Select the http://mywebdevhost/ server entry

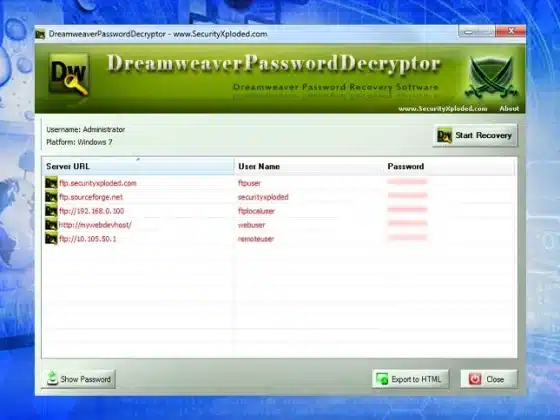tap(95, 225)
